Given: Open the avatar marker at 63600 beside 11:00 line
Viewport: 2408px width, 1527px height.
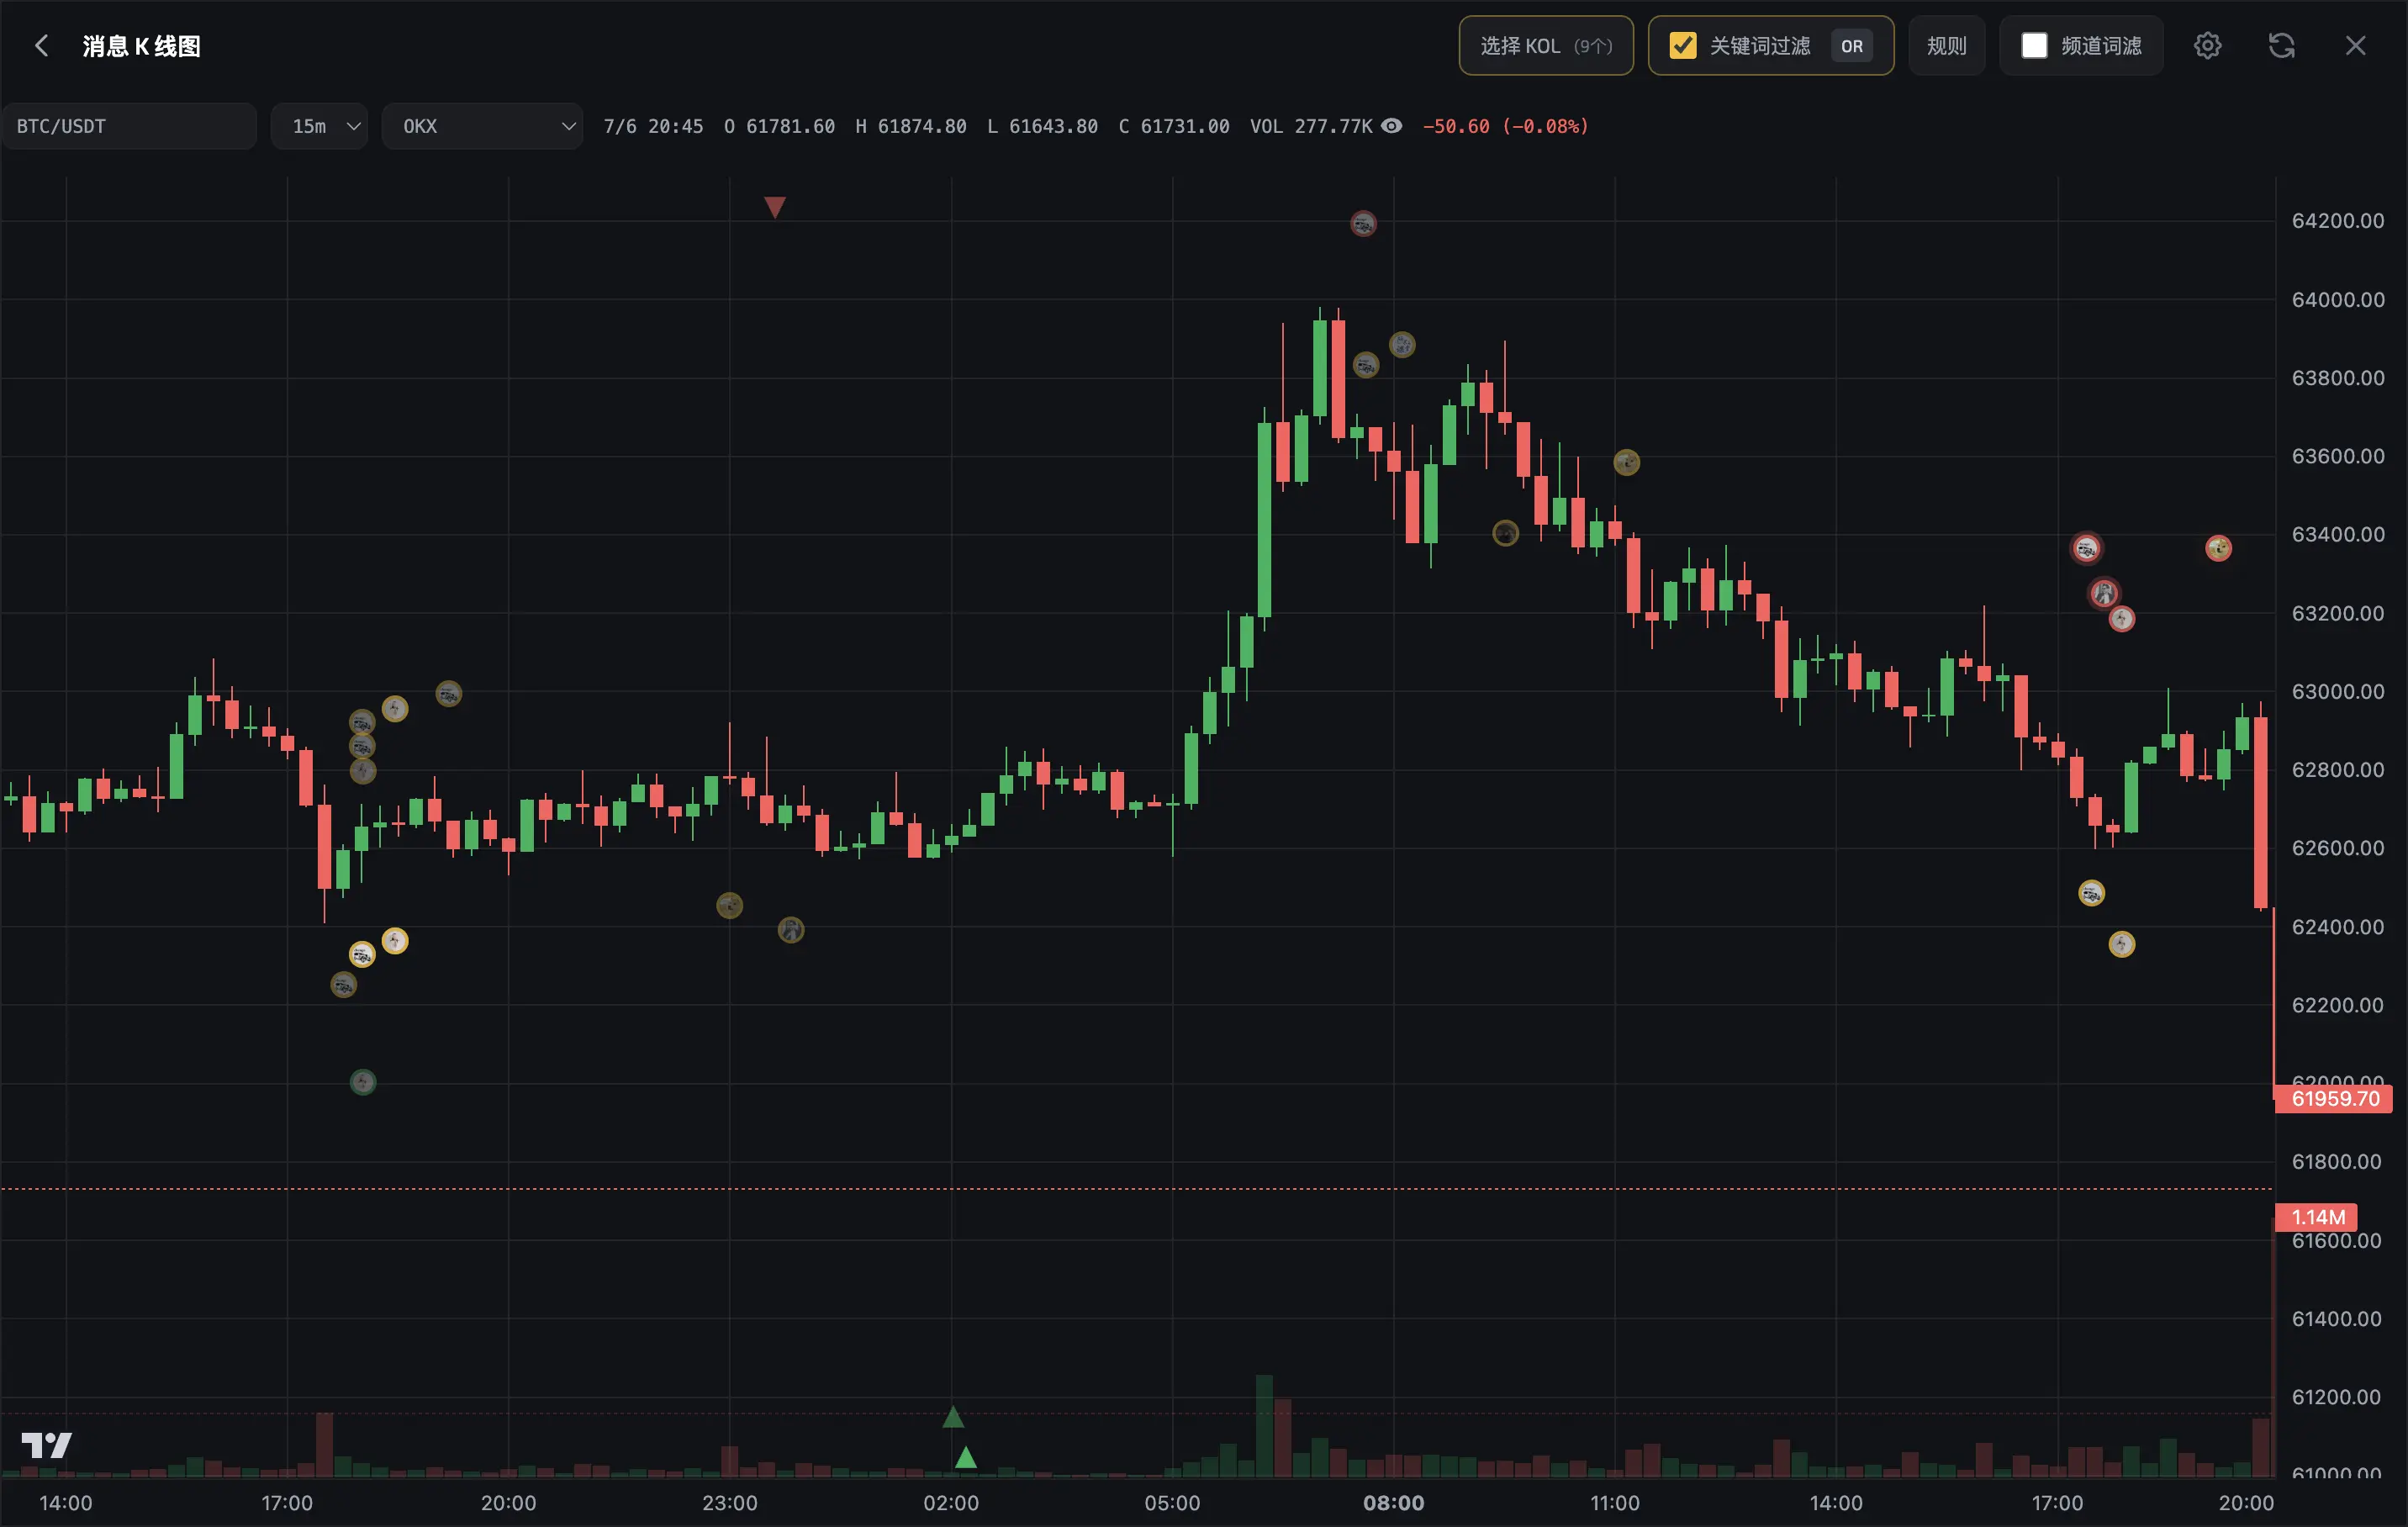Looking at the screenshot, I should (x=1626, y=462).
